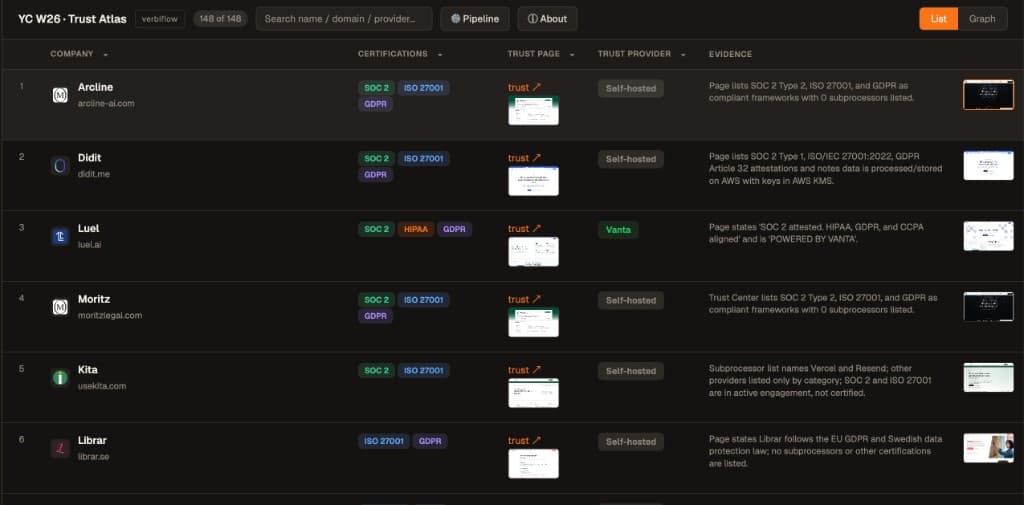The height and width of the screenshot is (505, 1024).
Task: Open Librar's trust page preview thumbnail
Action: [x=534, y=463]
